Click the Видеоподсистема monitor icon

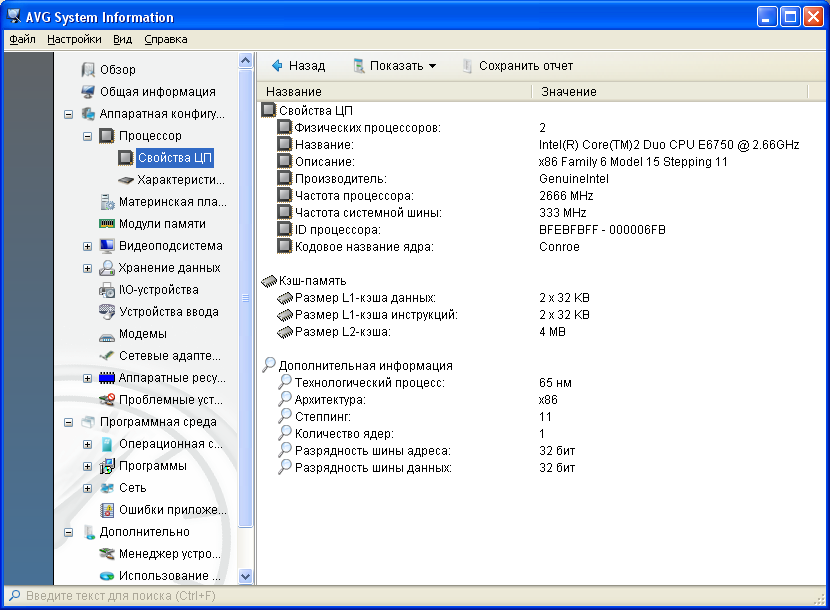tap(107, 246)
